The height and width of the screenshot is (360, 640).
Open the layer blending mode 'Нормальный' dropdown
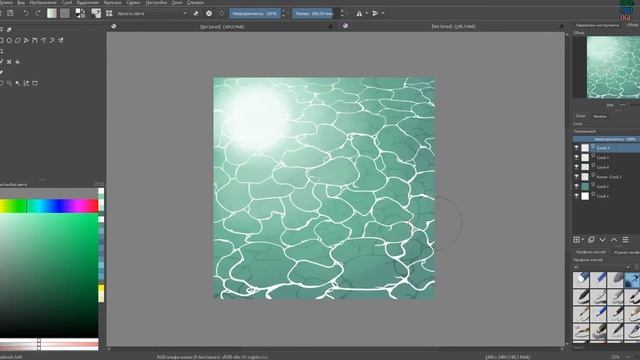[606, 131]
